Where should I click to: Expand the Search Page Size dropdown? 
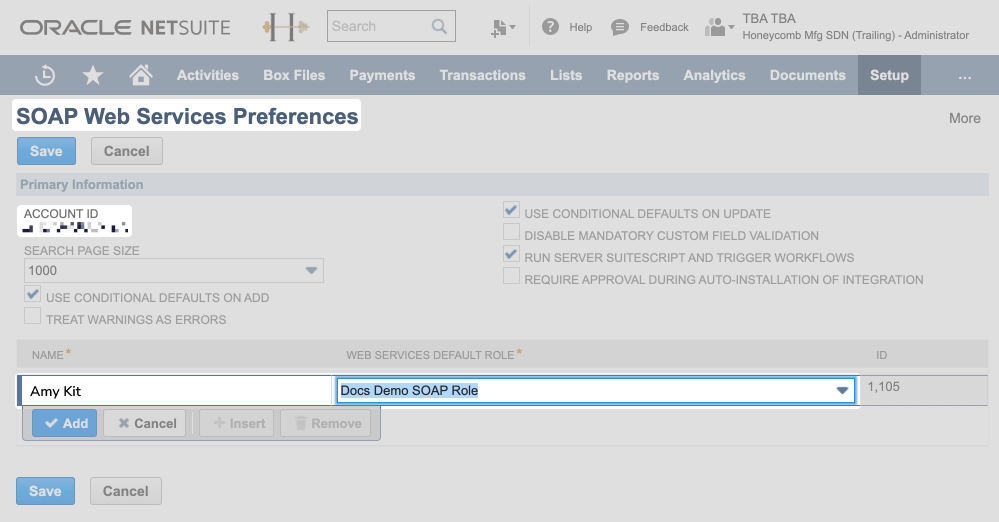(x=310, y=271)
